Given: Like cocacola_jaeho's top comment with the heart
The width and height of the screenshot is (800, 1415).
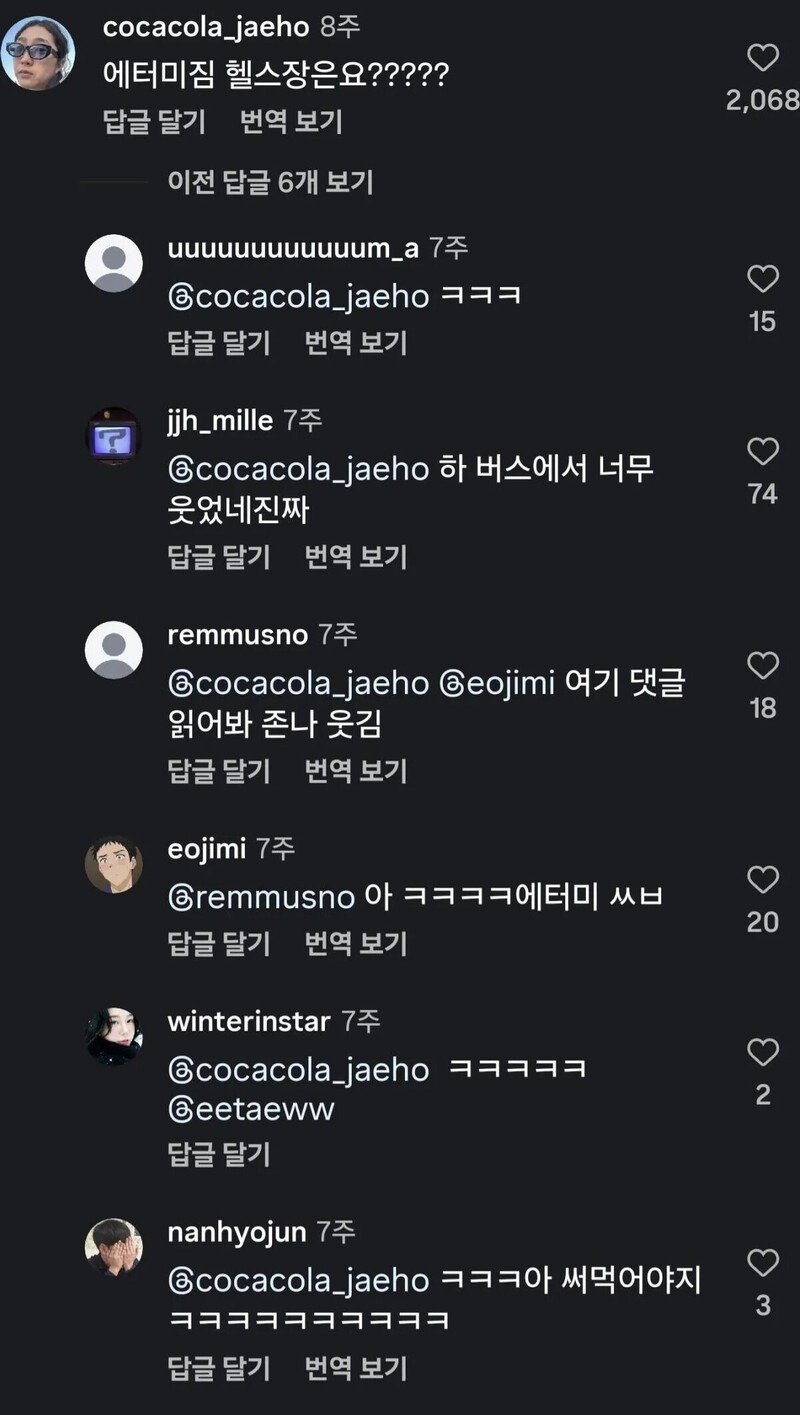Looking at the screenshot, I should pos(763,59).
